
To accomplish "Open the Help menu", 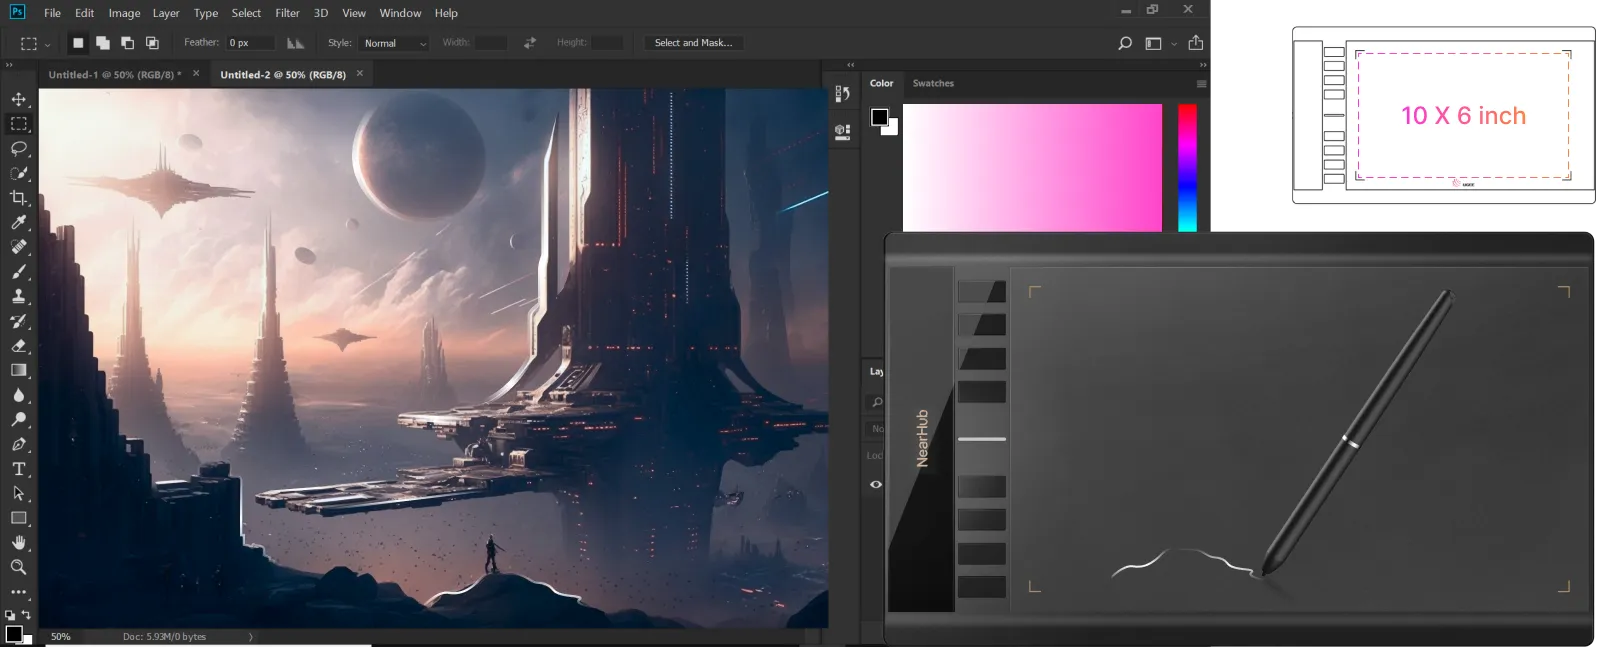I will (x=446, y=13).
